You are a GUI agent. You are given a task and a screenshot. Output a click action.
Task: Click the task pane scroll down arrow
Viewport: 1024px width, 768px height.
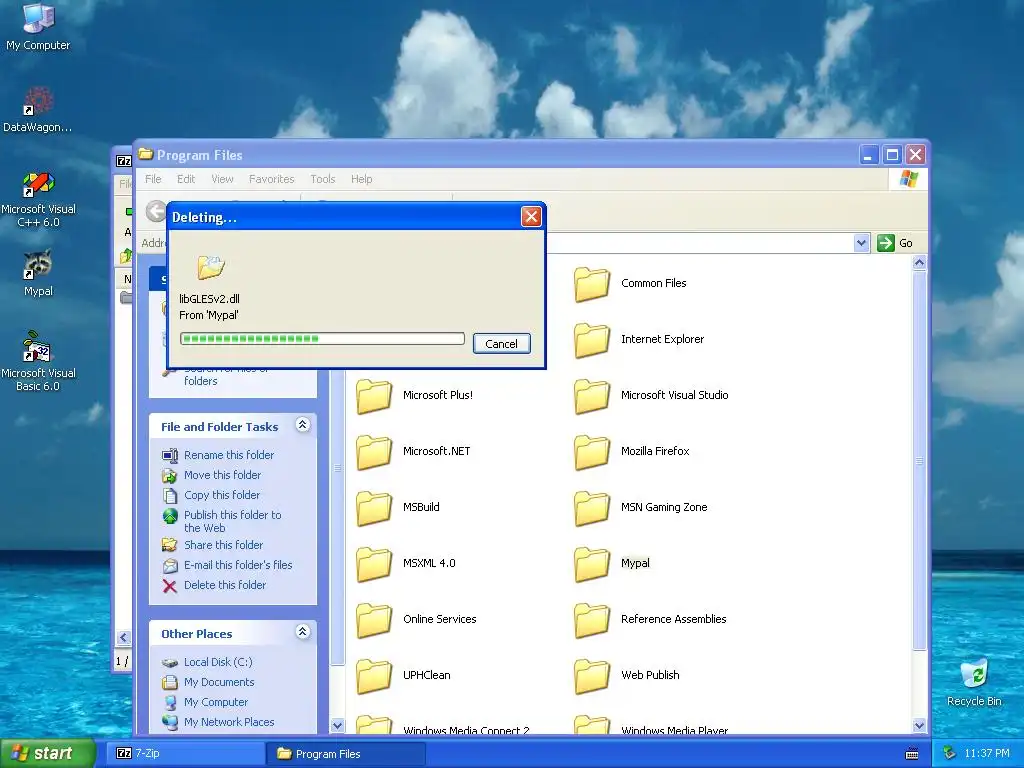coord(337,725)
